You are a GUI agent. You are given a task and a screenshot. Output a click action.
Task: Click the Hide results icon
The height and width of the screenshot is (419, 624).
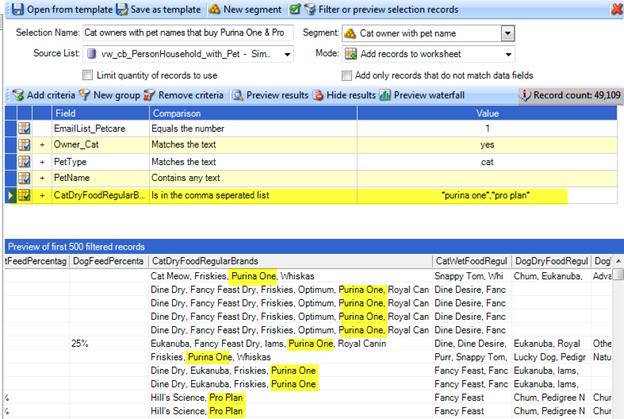(318, 95)
